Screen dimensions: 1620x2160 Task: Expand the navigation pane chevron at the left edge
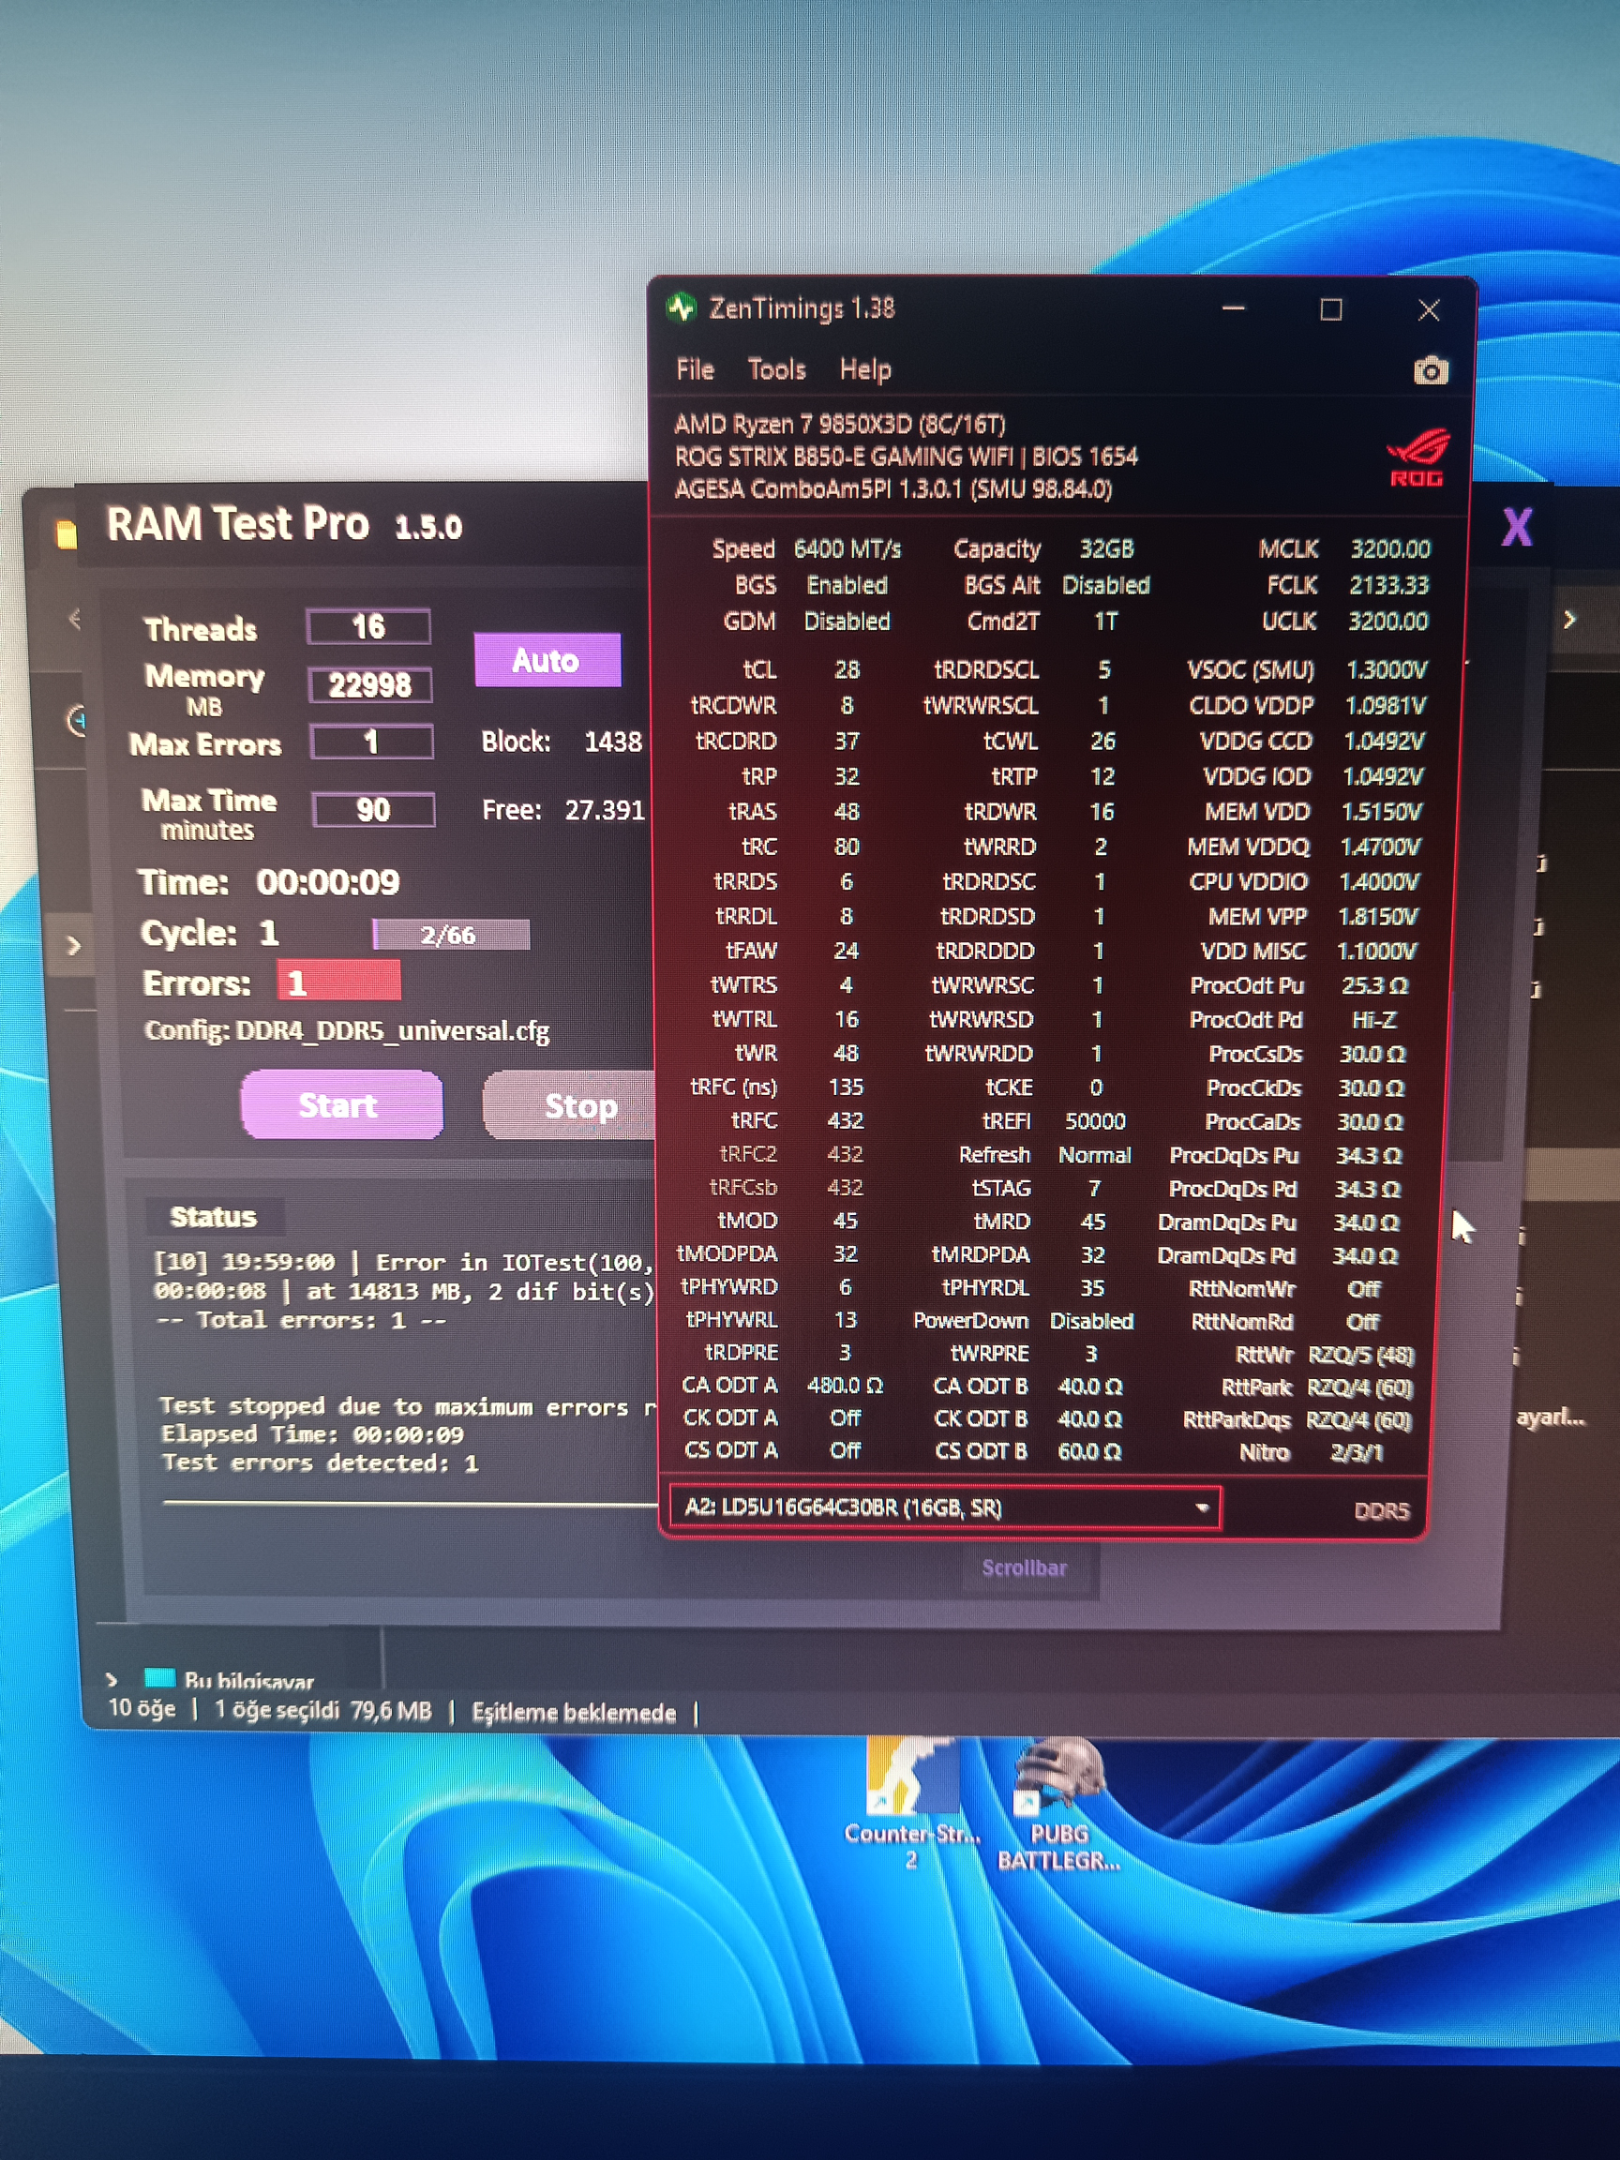tap(73, 945)
